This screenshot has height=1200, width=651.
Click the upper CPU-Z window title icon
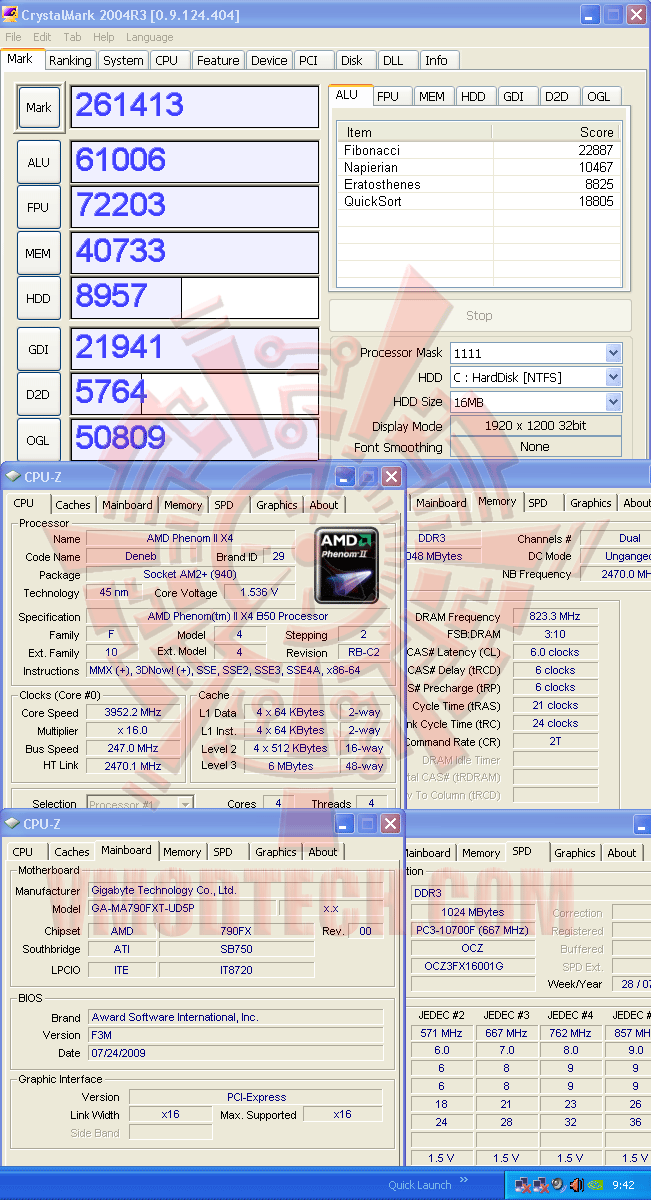click(13, 476)
